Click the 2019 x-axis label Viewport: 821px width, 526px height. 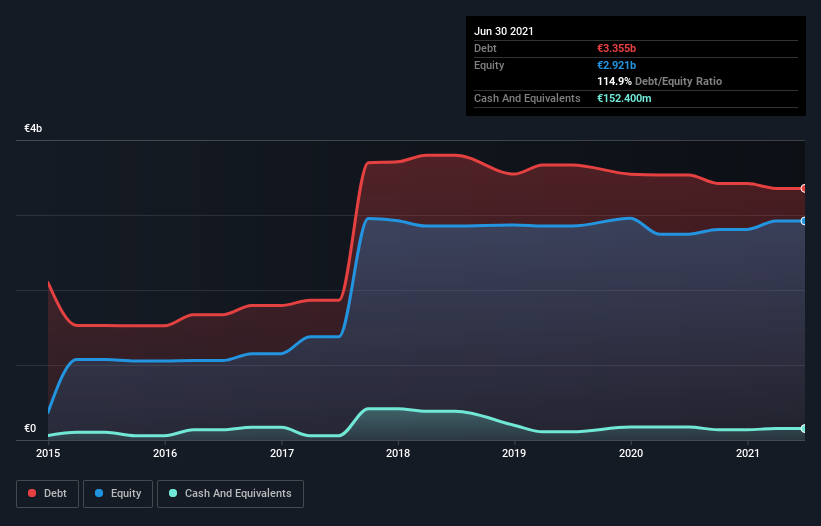(x=514, y=453)
